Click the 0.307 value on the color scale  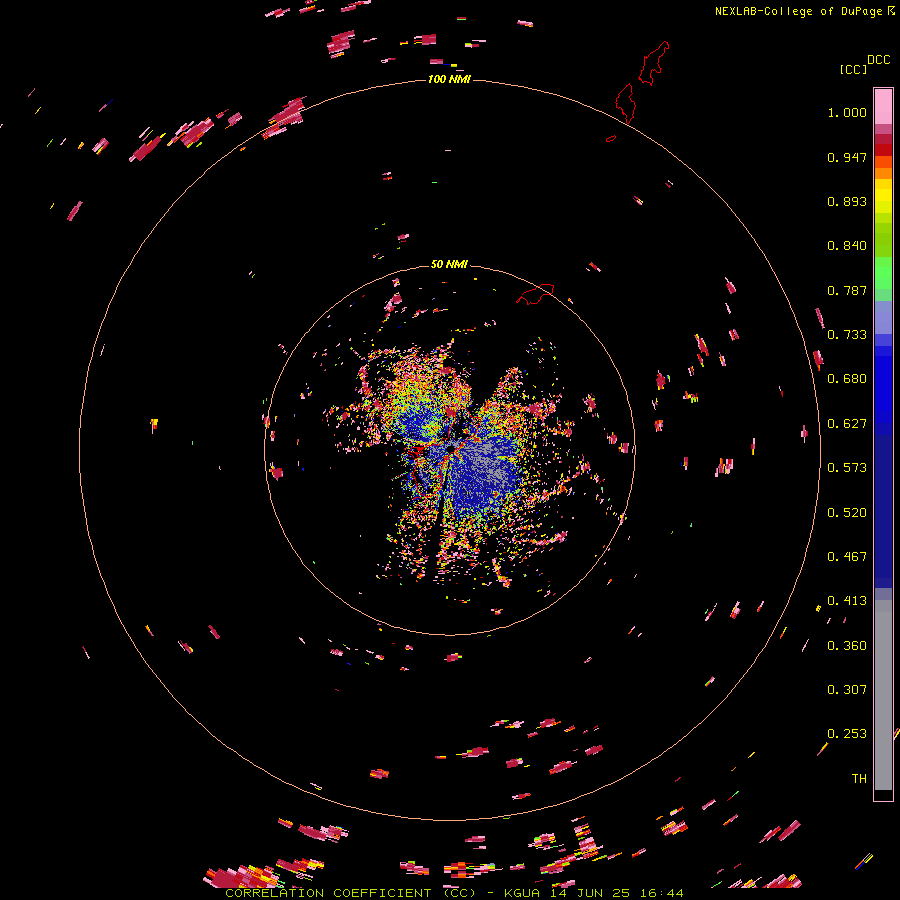click(847, 690)
